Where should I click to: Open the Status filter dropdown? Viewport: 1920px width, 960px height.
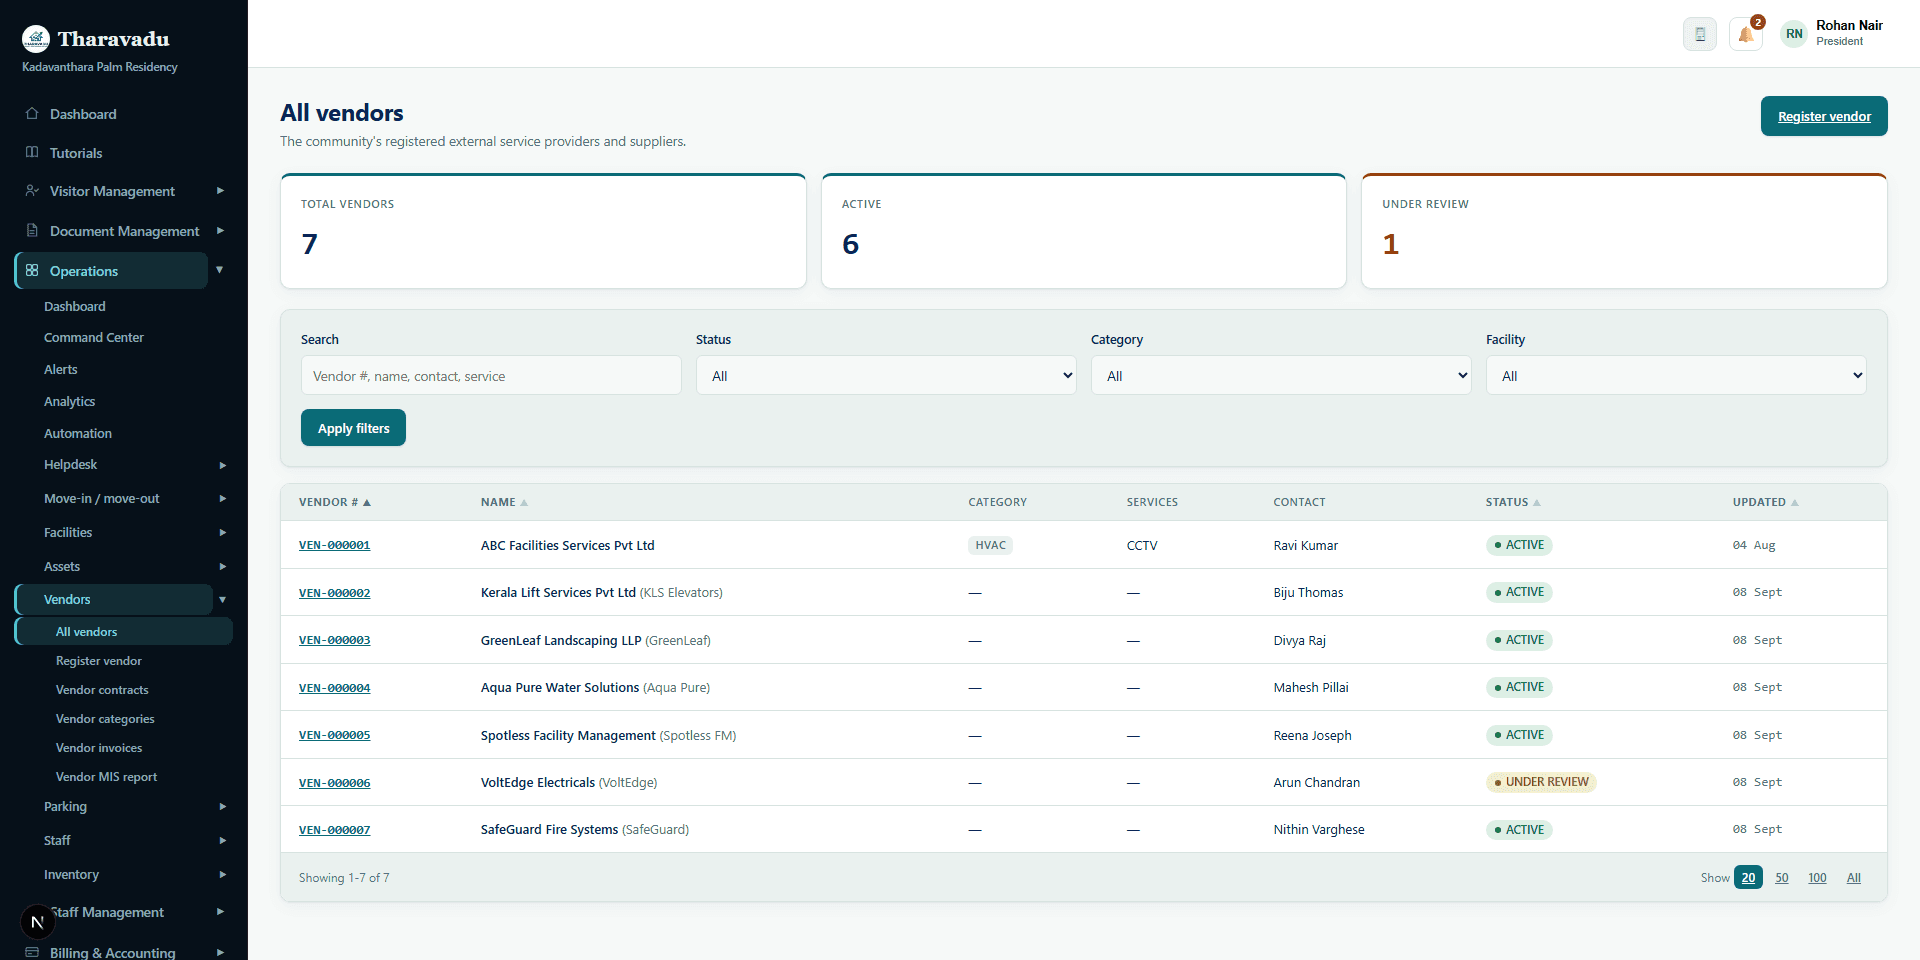tap(886, 376)
